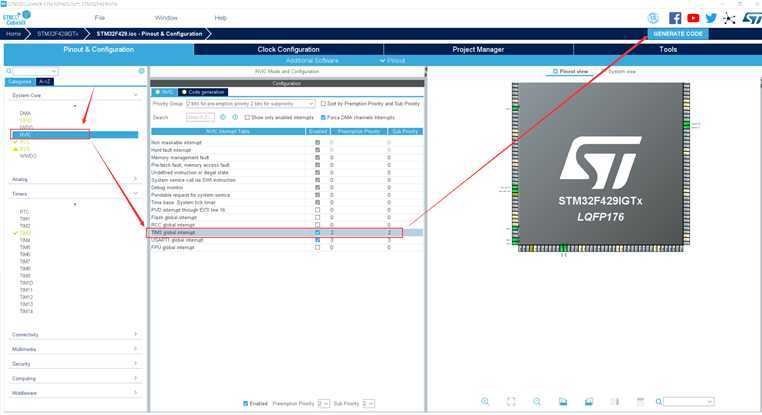Select DMA in System Core list
This screenshot has height=415, width=762.
point(25,113)
